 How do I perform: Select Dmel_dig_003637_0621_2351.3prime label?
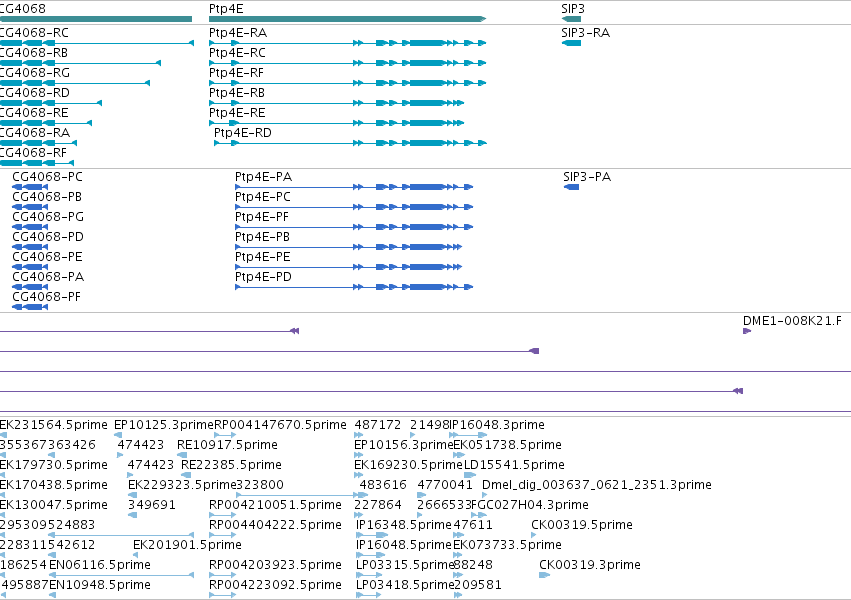point(596,486)
